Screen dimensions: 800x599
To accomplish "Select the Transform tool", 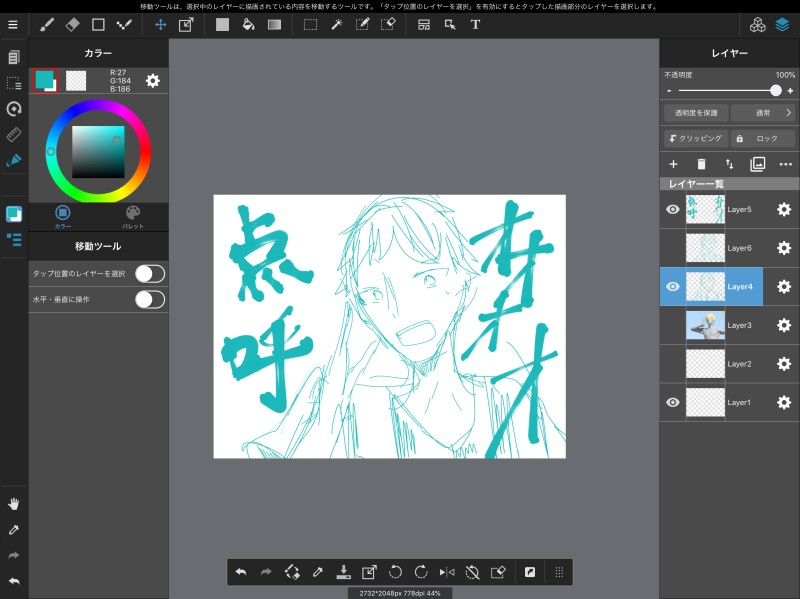I will tap(186, 24).
